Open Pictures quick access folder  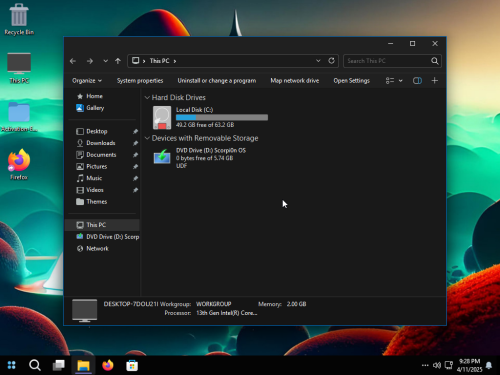97,166
